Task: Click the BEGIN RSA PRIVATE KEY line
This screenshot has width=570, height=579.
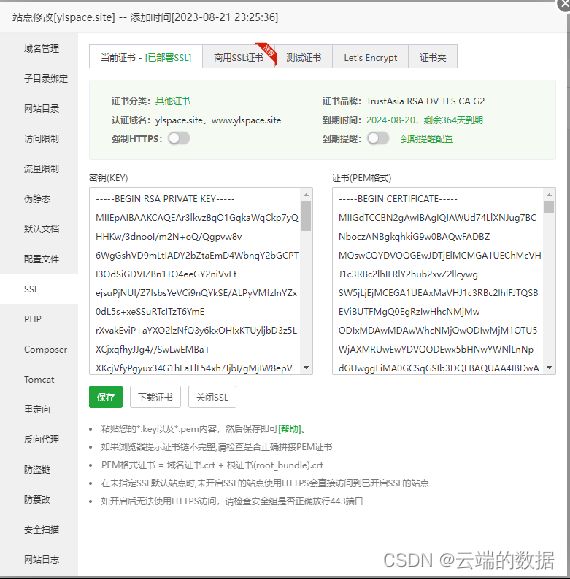Action: [x=165, y=199]
